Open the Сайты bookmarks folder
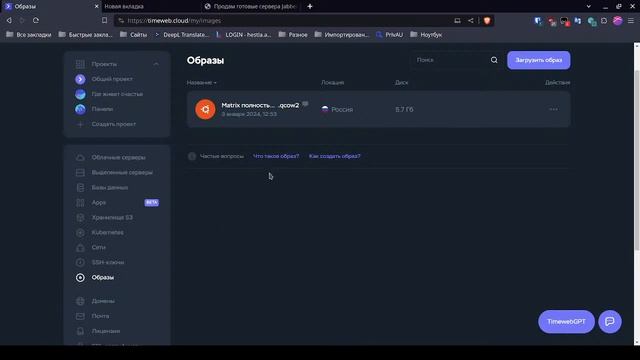Image resolution: width=640 pixels, height=360 pixels. [133, 35]
